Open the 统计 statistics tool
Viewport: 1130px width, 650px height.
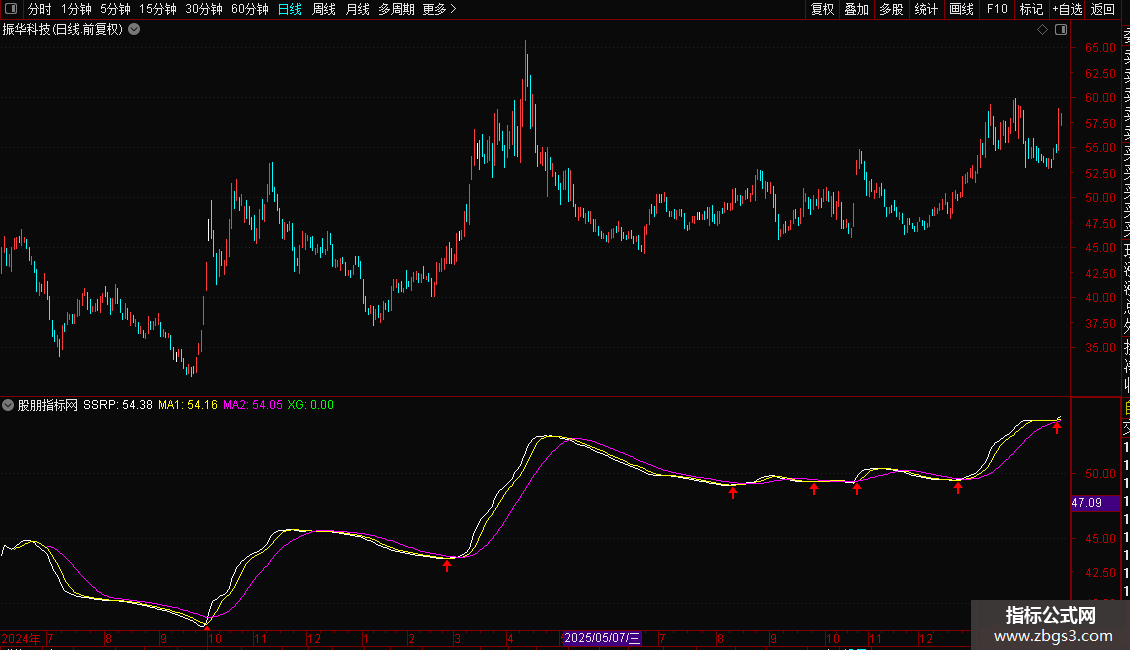coord(926,9)
